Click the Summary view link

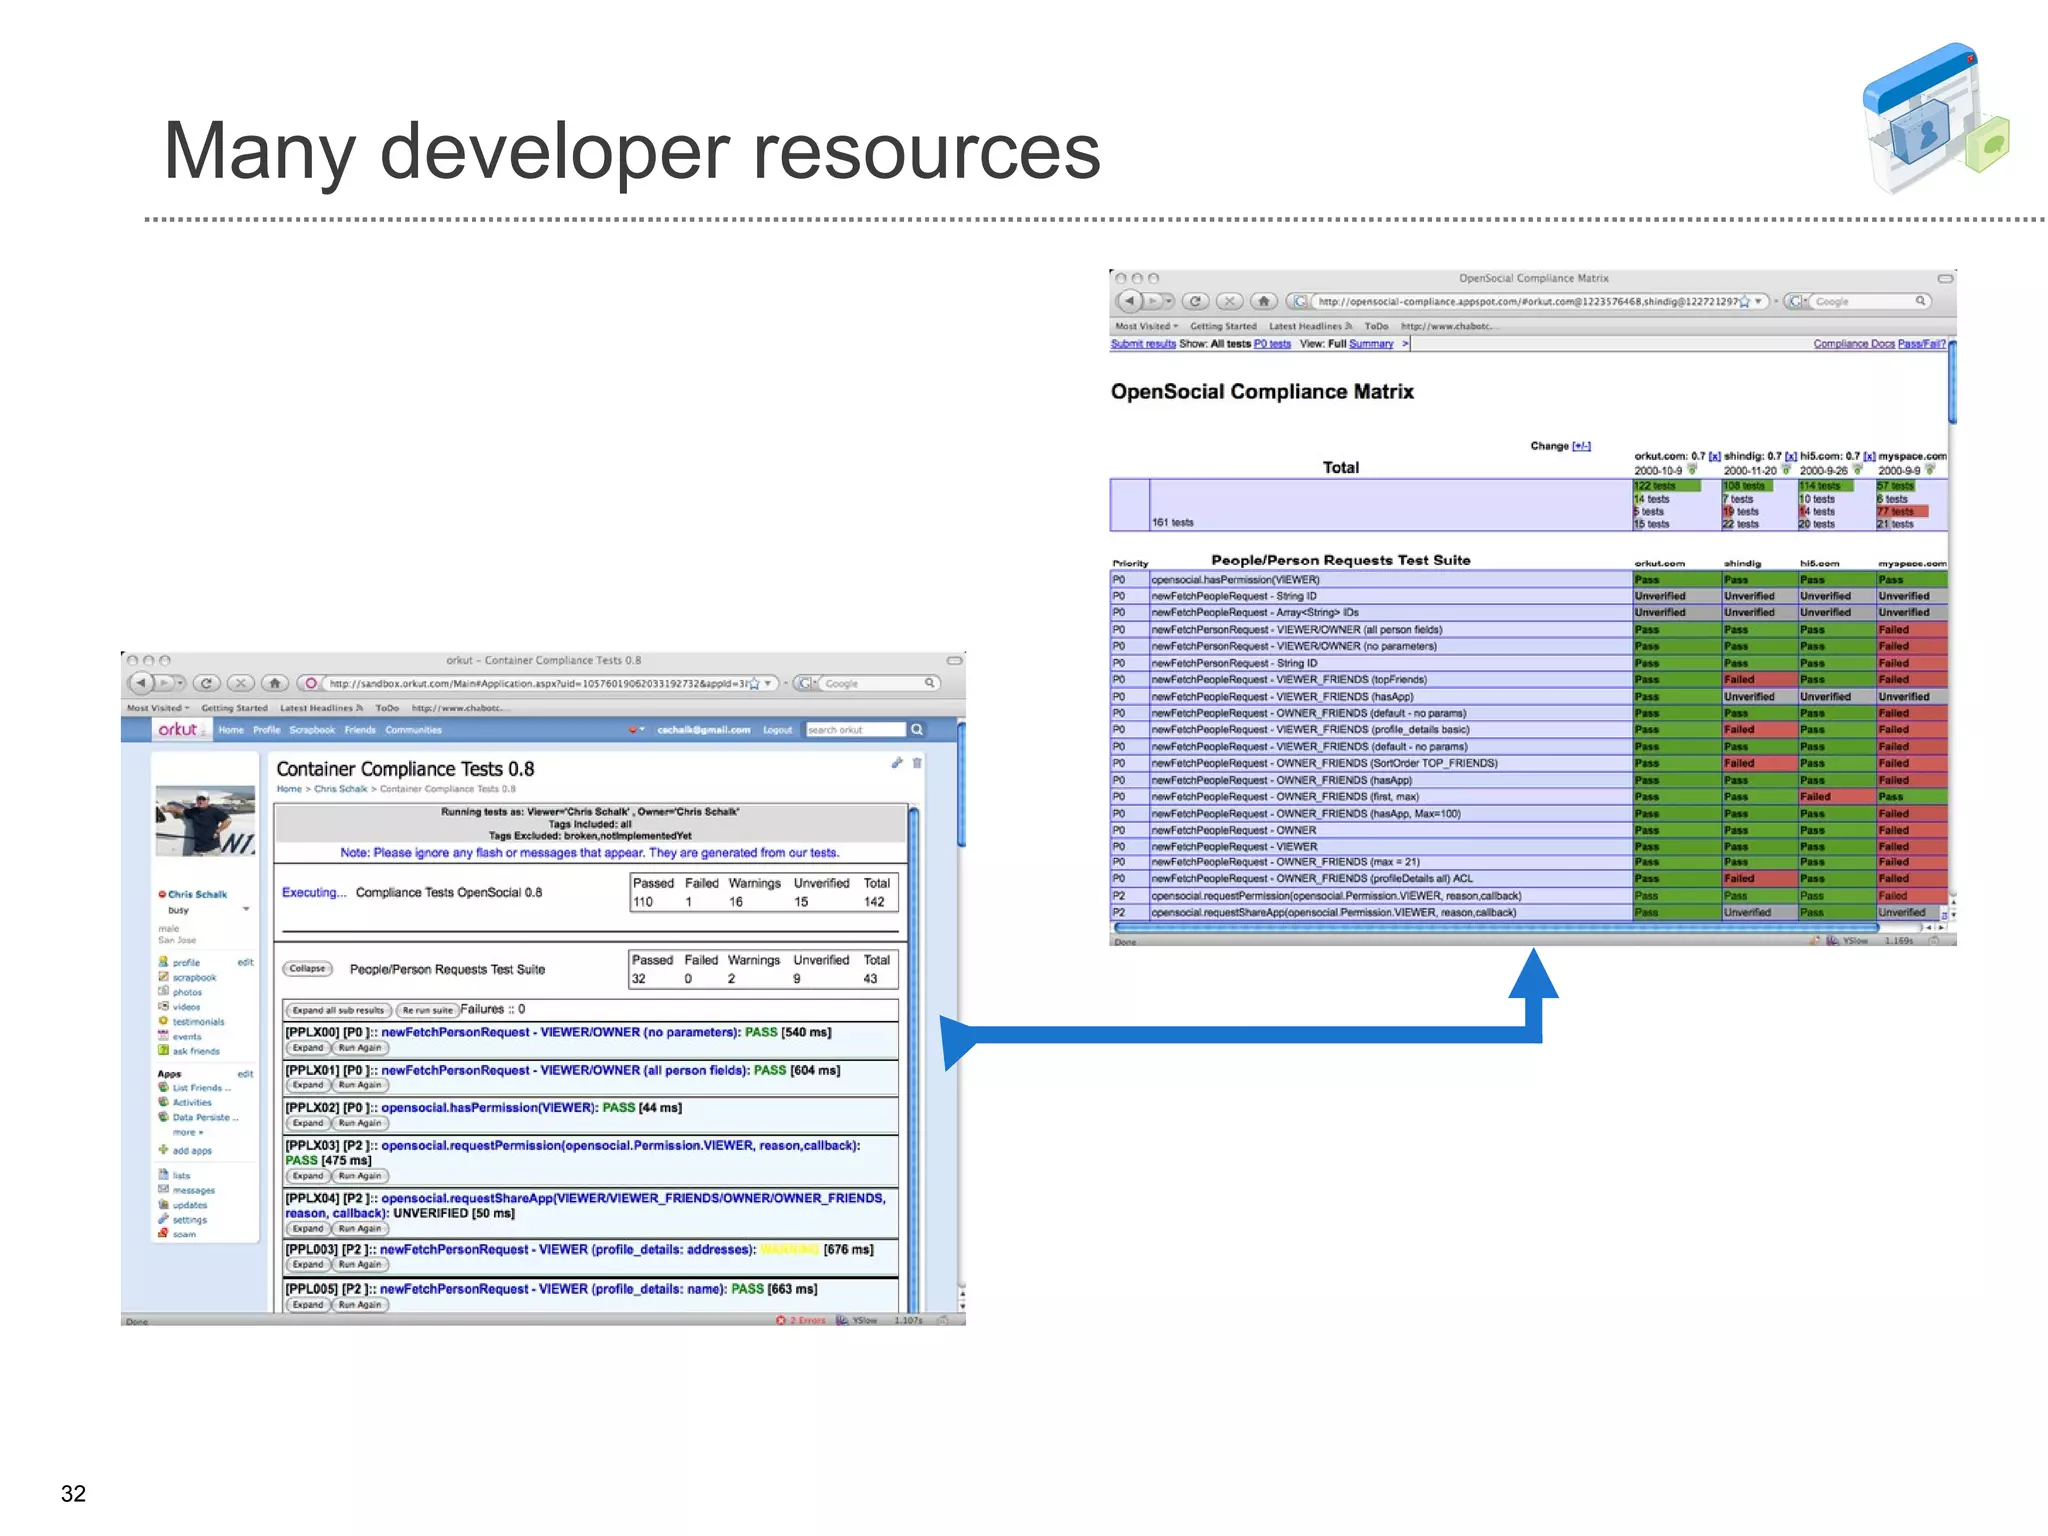coord(1371,344)
